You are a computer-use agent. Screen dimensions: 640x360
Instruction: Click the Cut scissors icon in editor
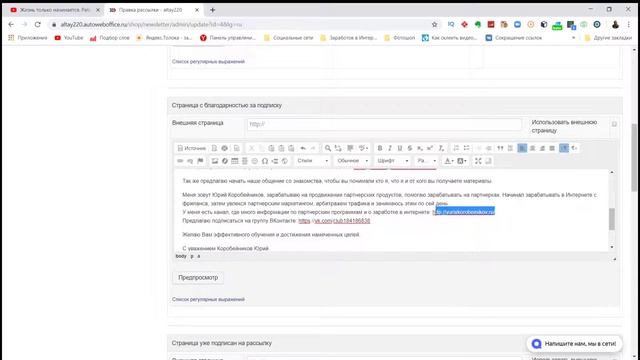251,148
